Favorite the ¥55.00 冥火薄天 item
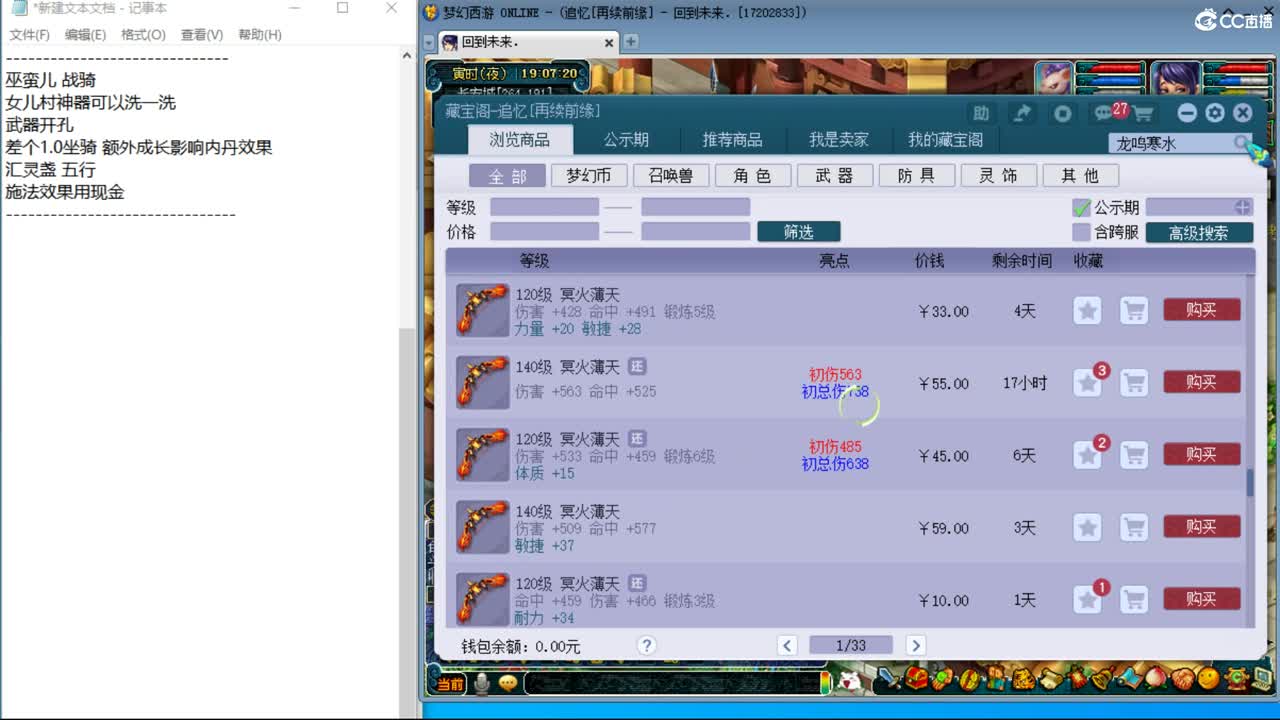1280x720 pixels. pos(1087,383)
